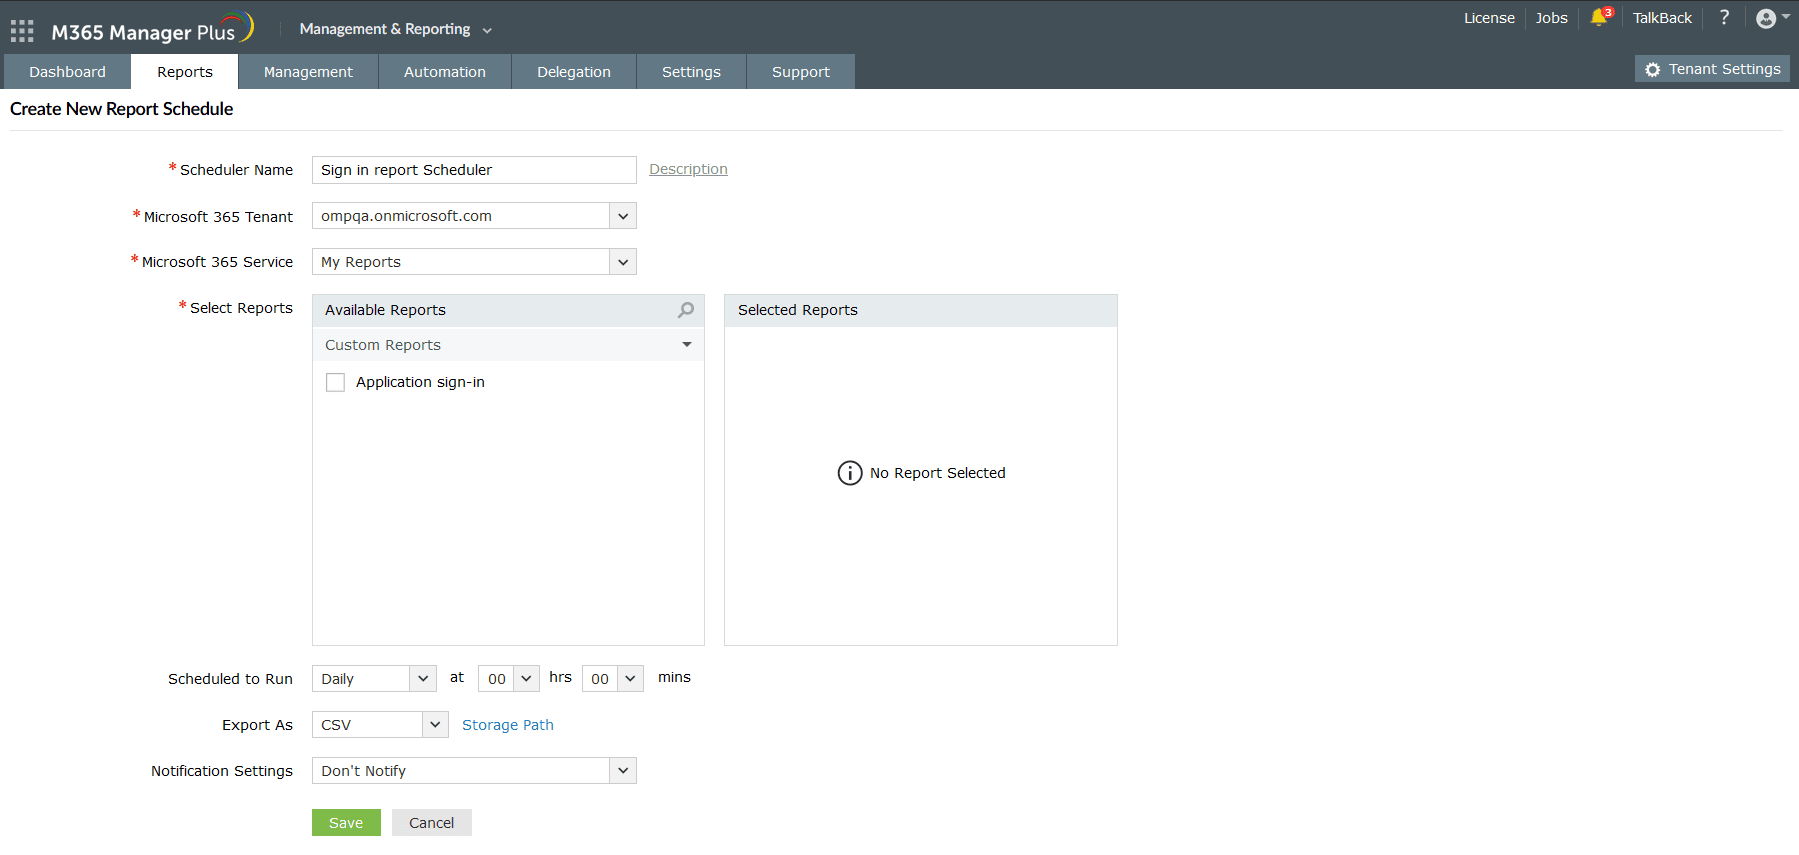Open the user account avatar menu
Image resolution: width=1799 pixels, height=855 pixels.
click(x=1772, y=18)
